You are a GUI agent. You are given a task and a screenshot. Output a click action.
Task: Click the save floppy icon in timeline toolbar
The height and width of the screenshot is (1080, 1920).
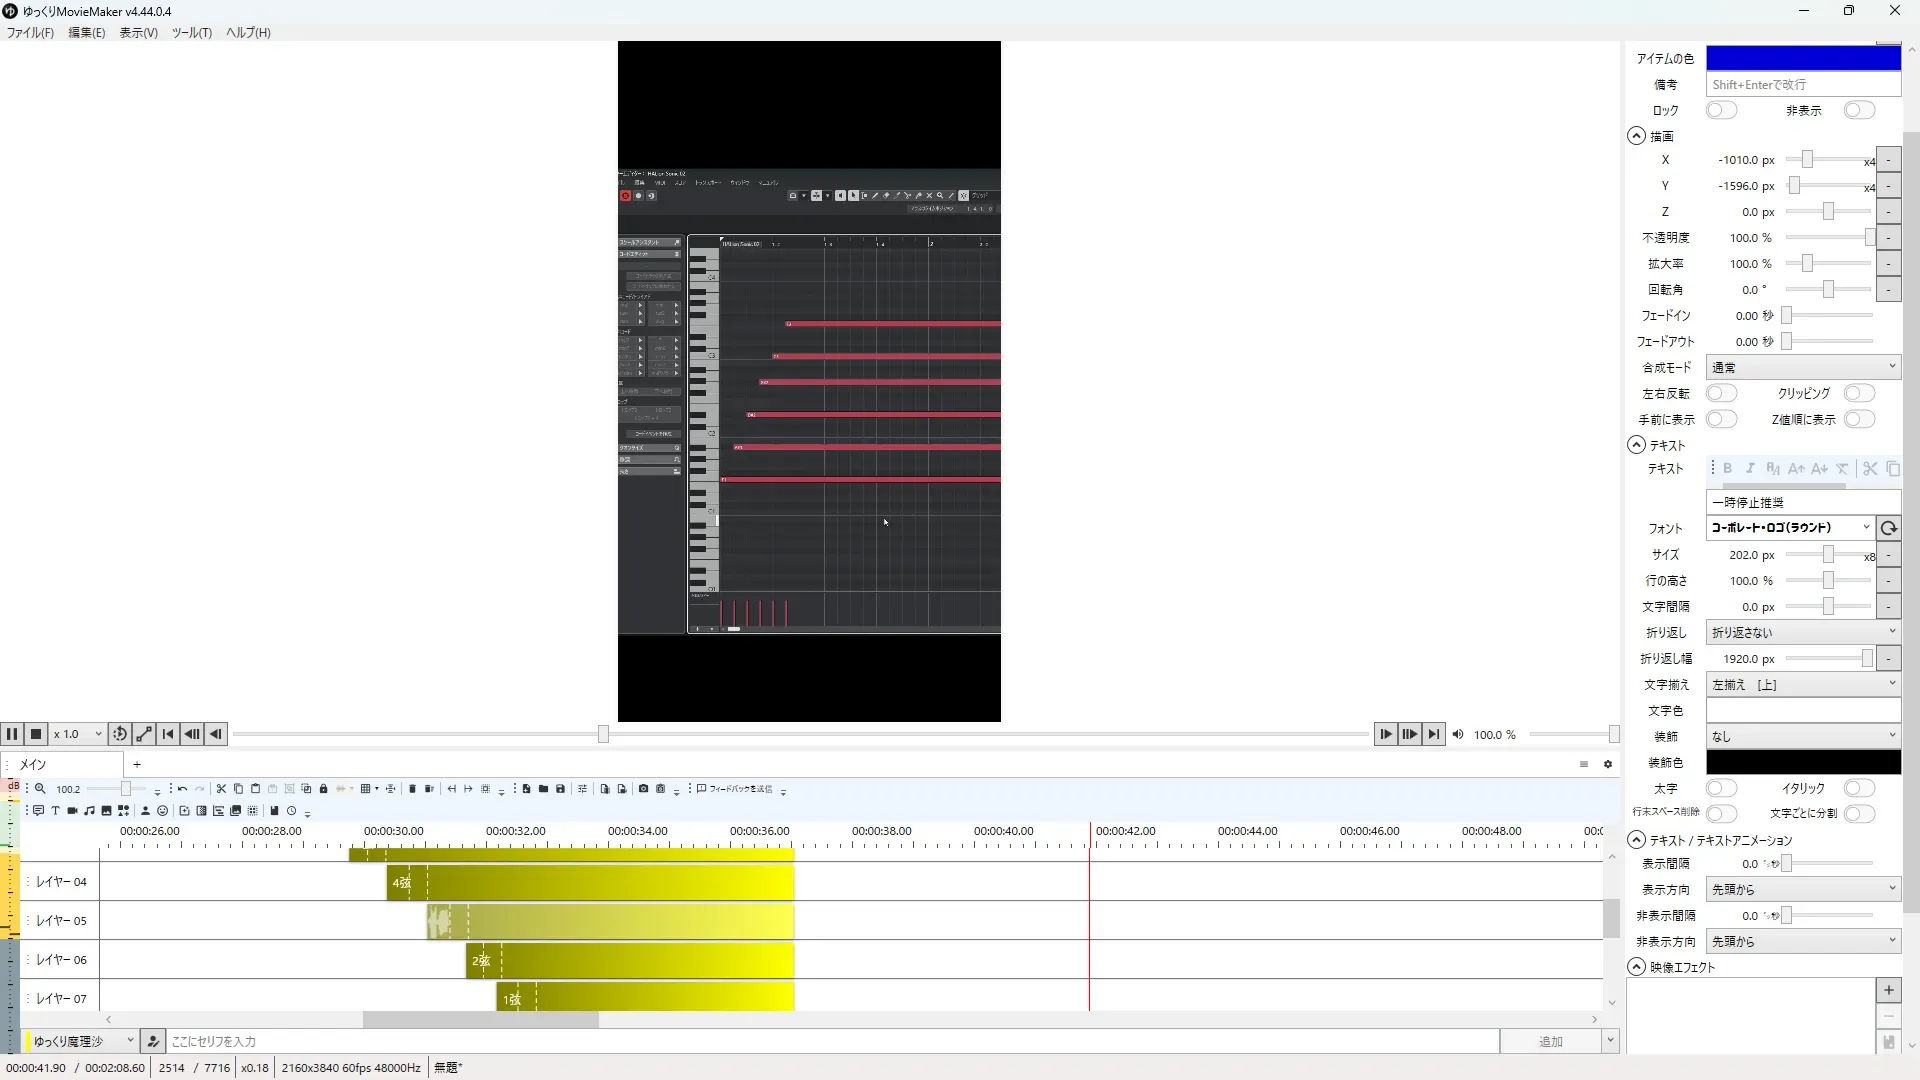(x=560, y=789)
